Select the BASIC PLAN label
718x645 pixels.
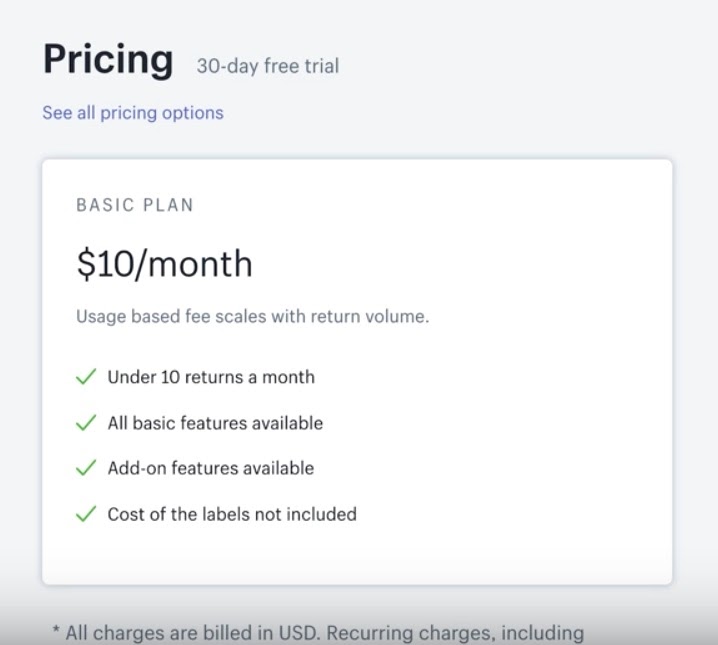[135, 205]
